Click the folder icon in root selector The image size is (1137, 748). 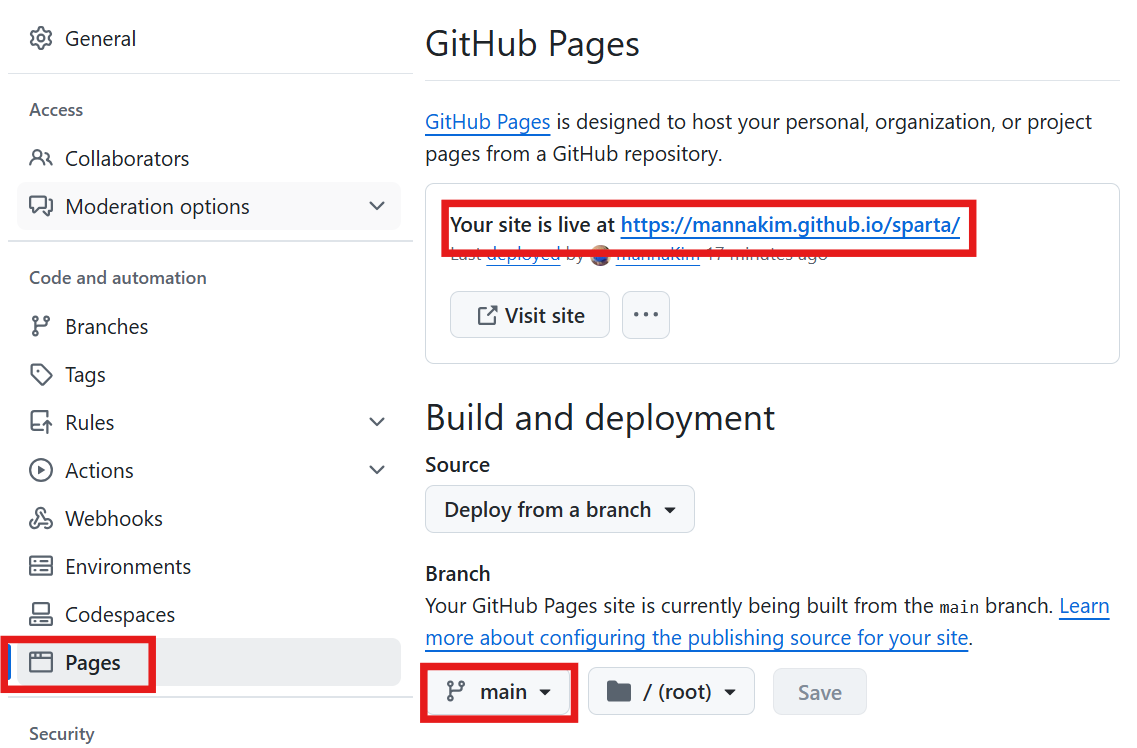click(619, 691)
